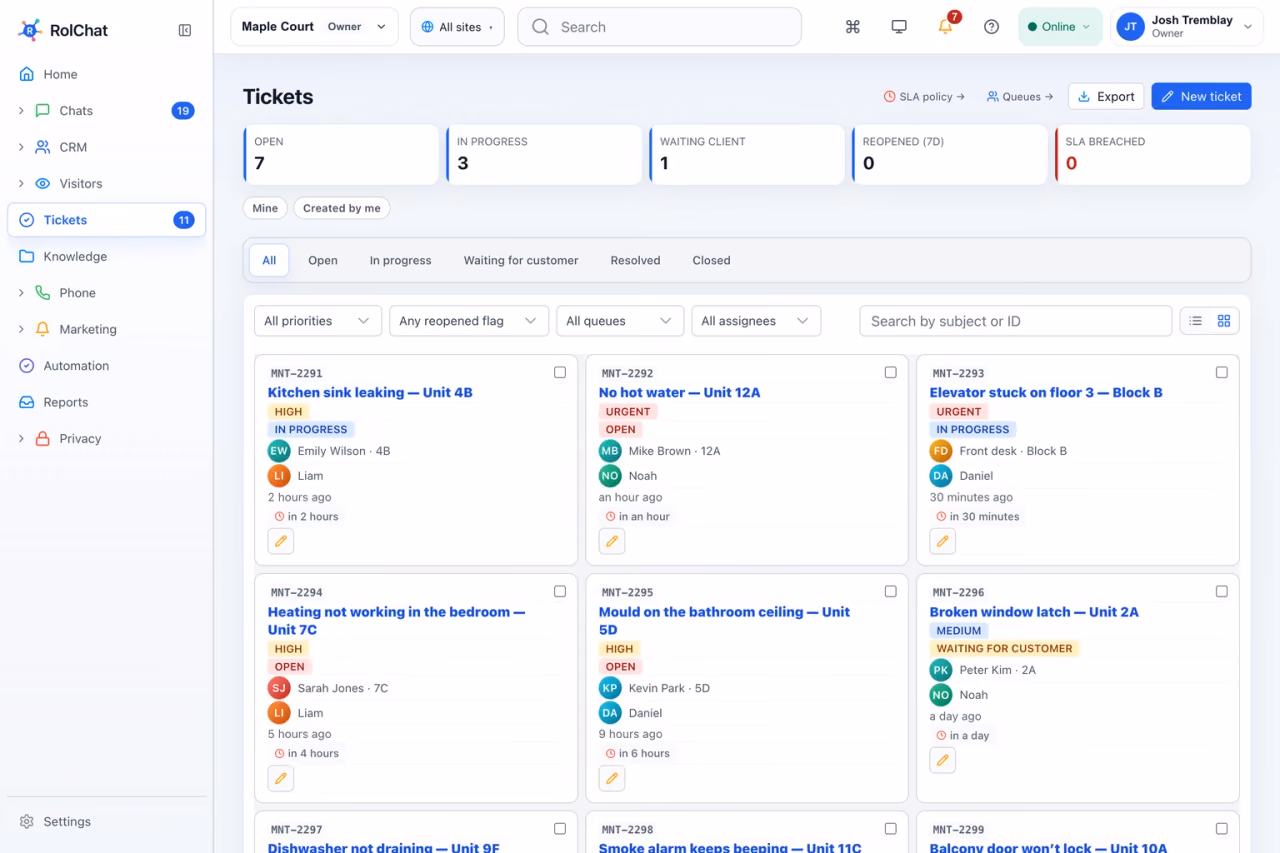
Task: Select checkbox on ticket MNT-2291
Action: click(560, 372)
